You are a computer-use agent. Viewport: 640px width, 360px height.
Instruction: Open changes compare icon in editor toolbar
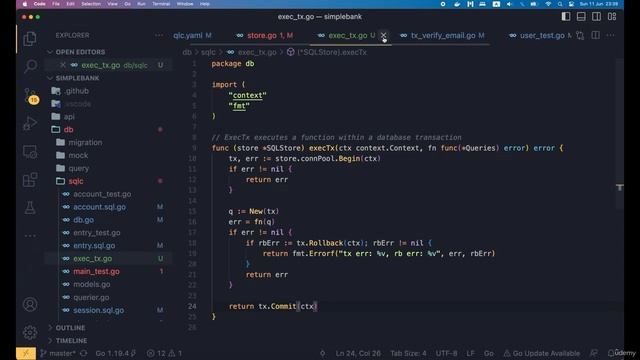pyautogui.click(x=580, y=36)
